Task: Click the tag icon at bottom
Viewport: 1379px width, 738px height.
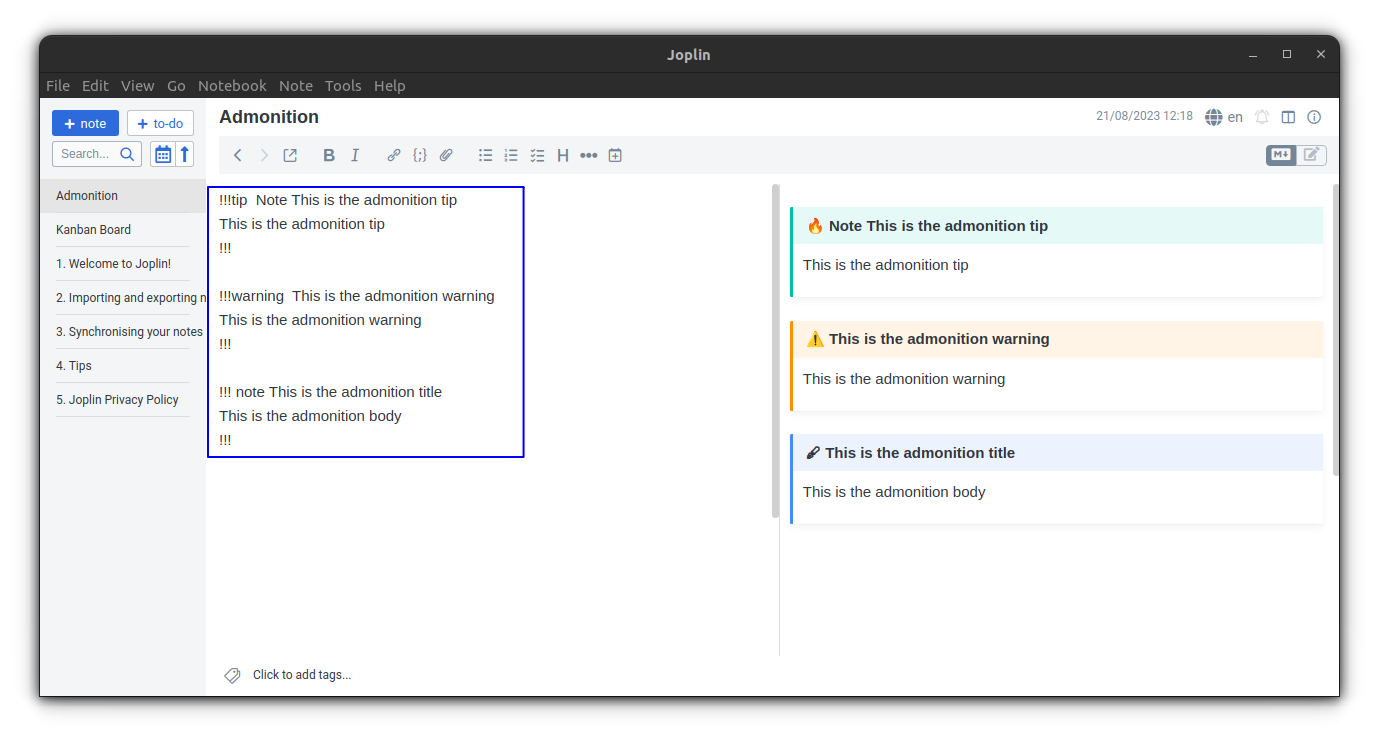Action: pos(232,675)
